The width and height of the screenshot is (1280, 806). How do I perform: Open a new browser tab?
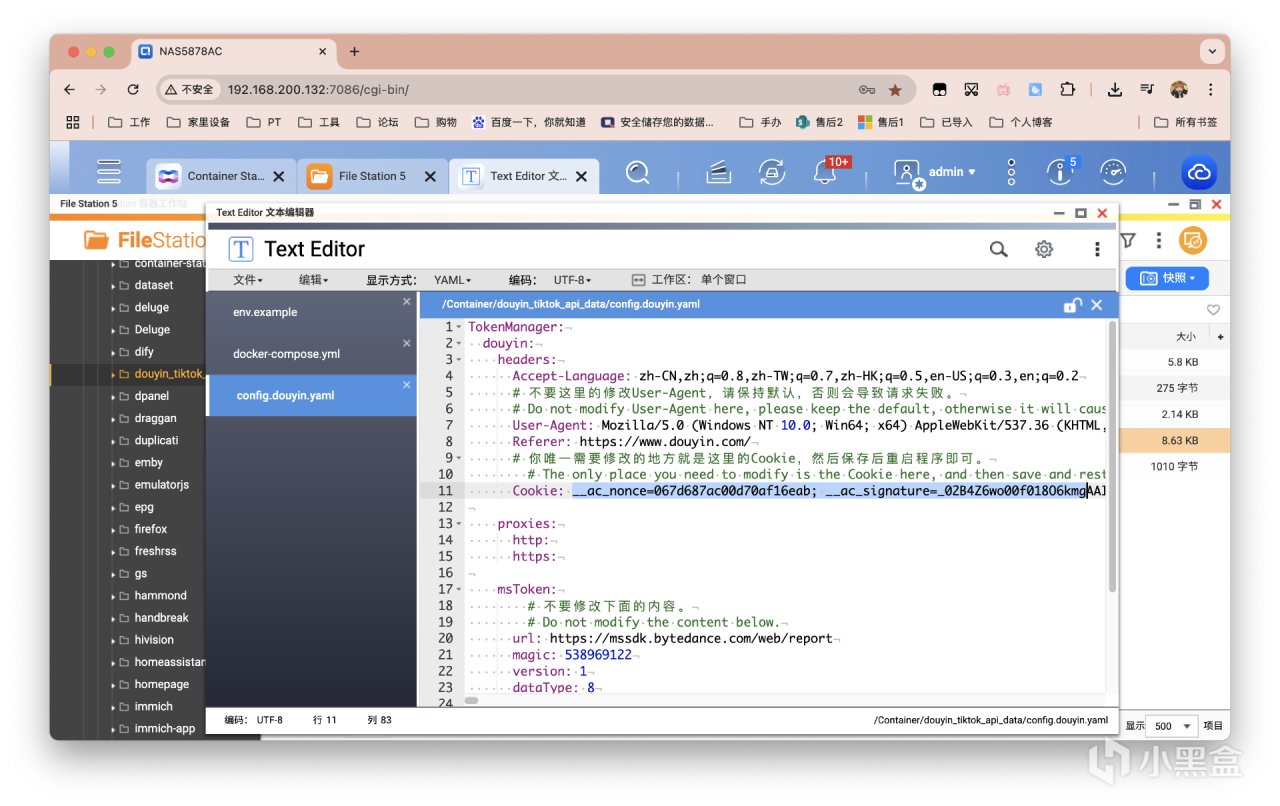click(354, 52)
